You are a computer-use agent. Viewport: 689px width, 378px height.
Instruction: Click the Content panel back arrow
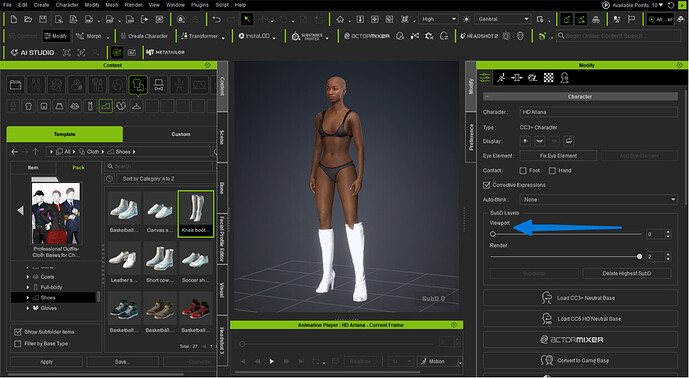15,152
